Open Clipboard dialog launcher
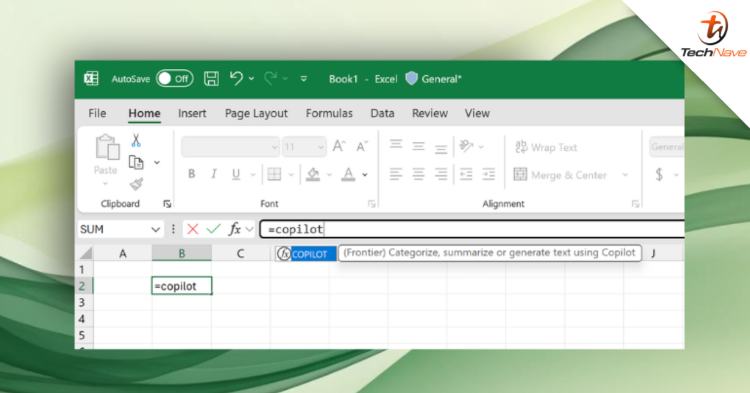750x393 pixels. tap(167, 204)
